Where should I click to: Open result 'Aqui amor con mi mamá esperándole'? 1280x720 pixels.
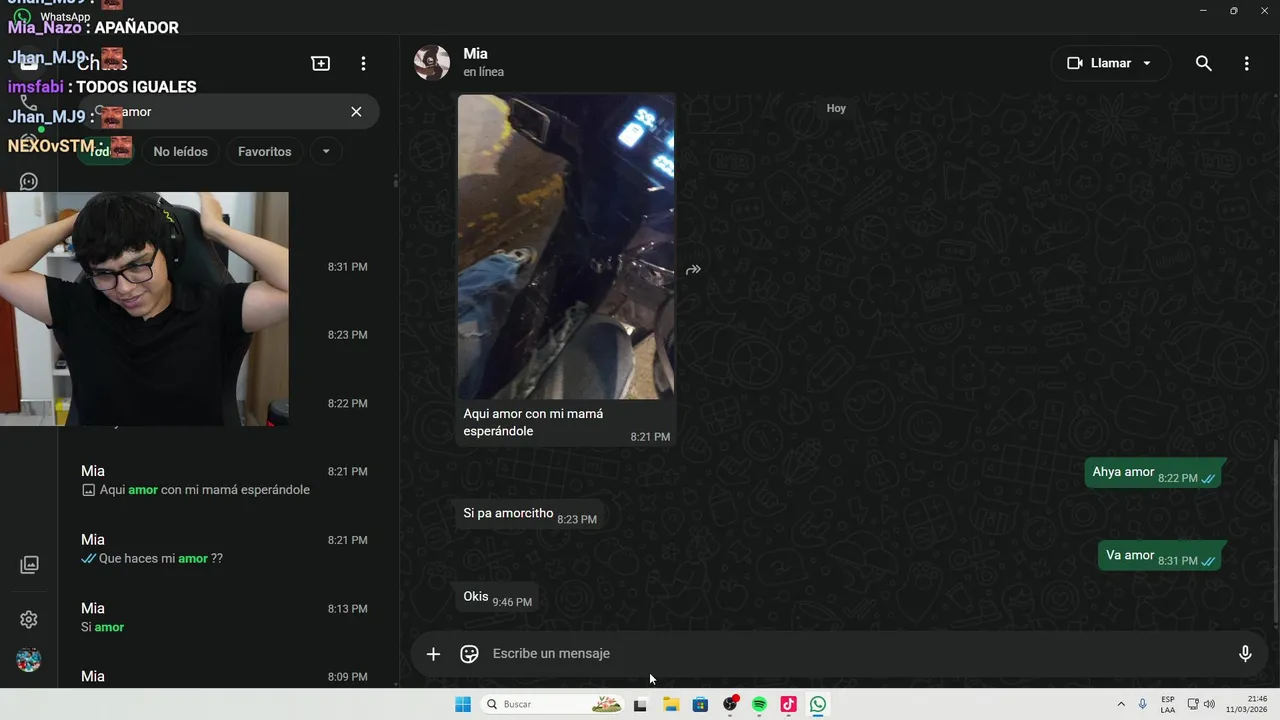[x=228, y=480]
